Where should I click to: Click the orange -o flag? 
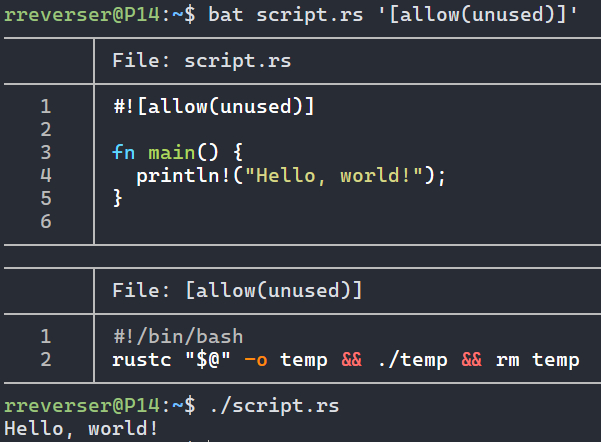(256, 359)
